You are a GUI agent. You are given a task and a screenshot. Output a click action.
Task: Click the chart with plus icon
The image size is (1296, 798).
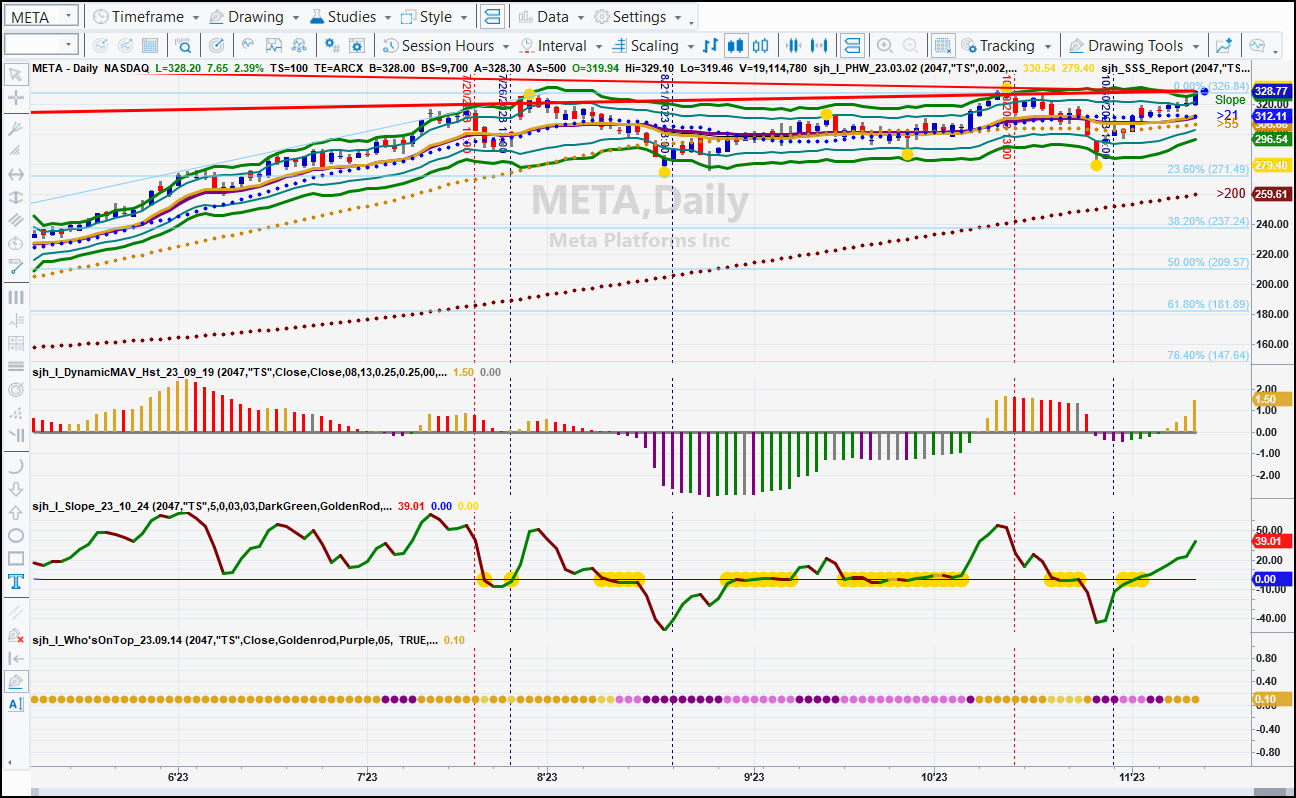1224,45
